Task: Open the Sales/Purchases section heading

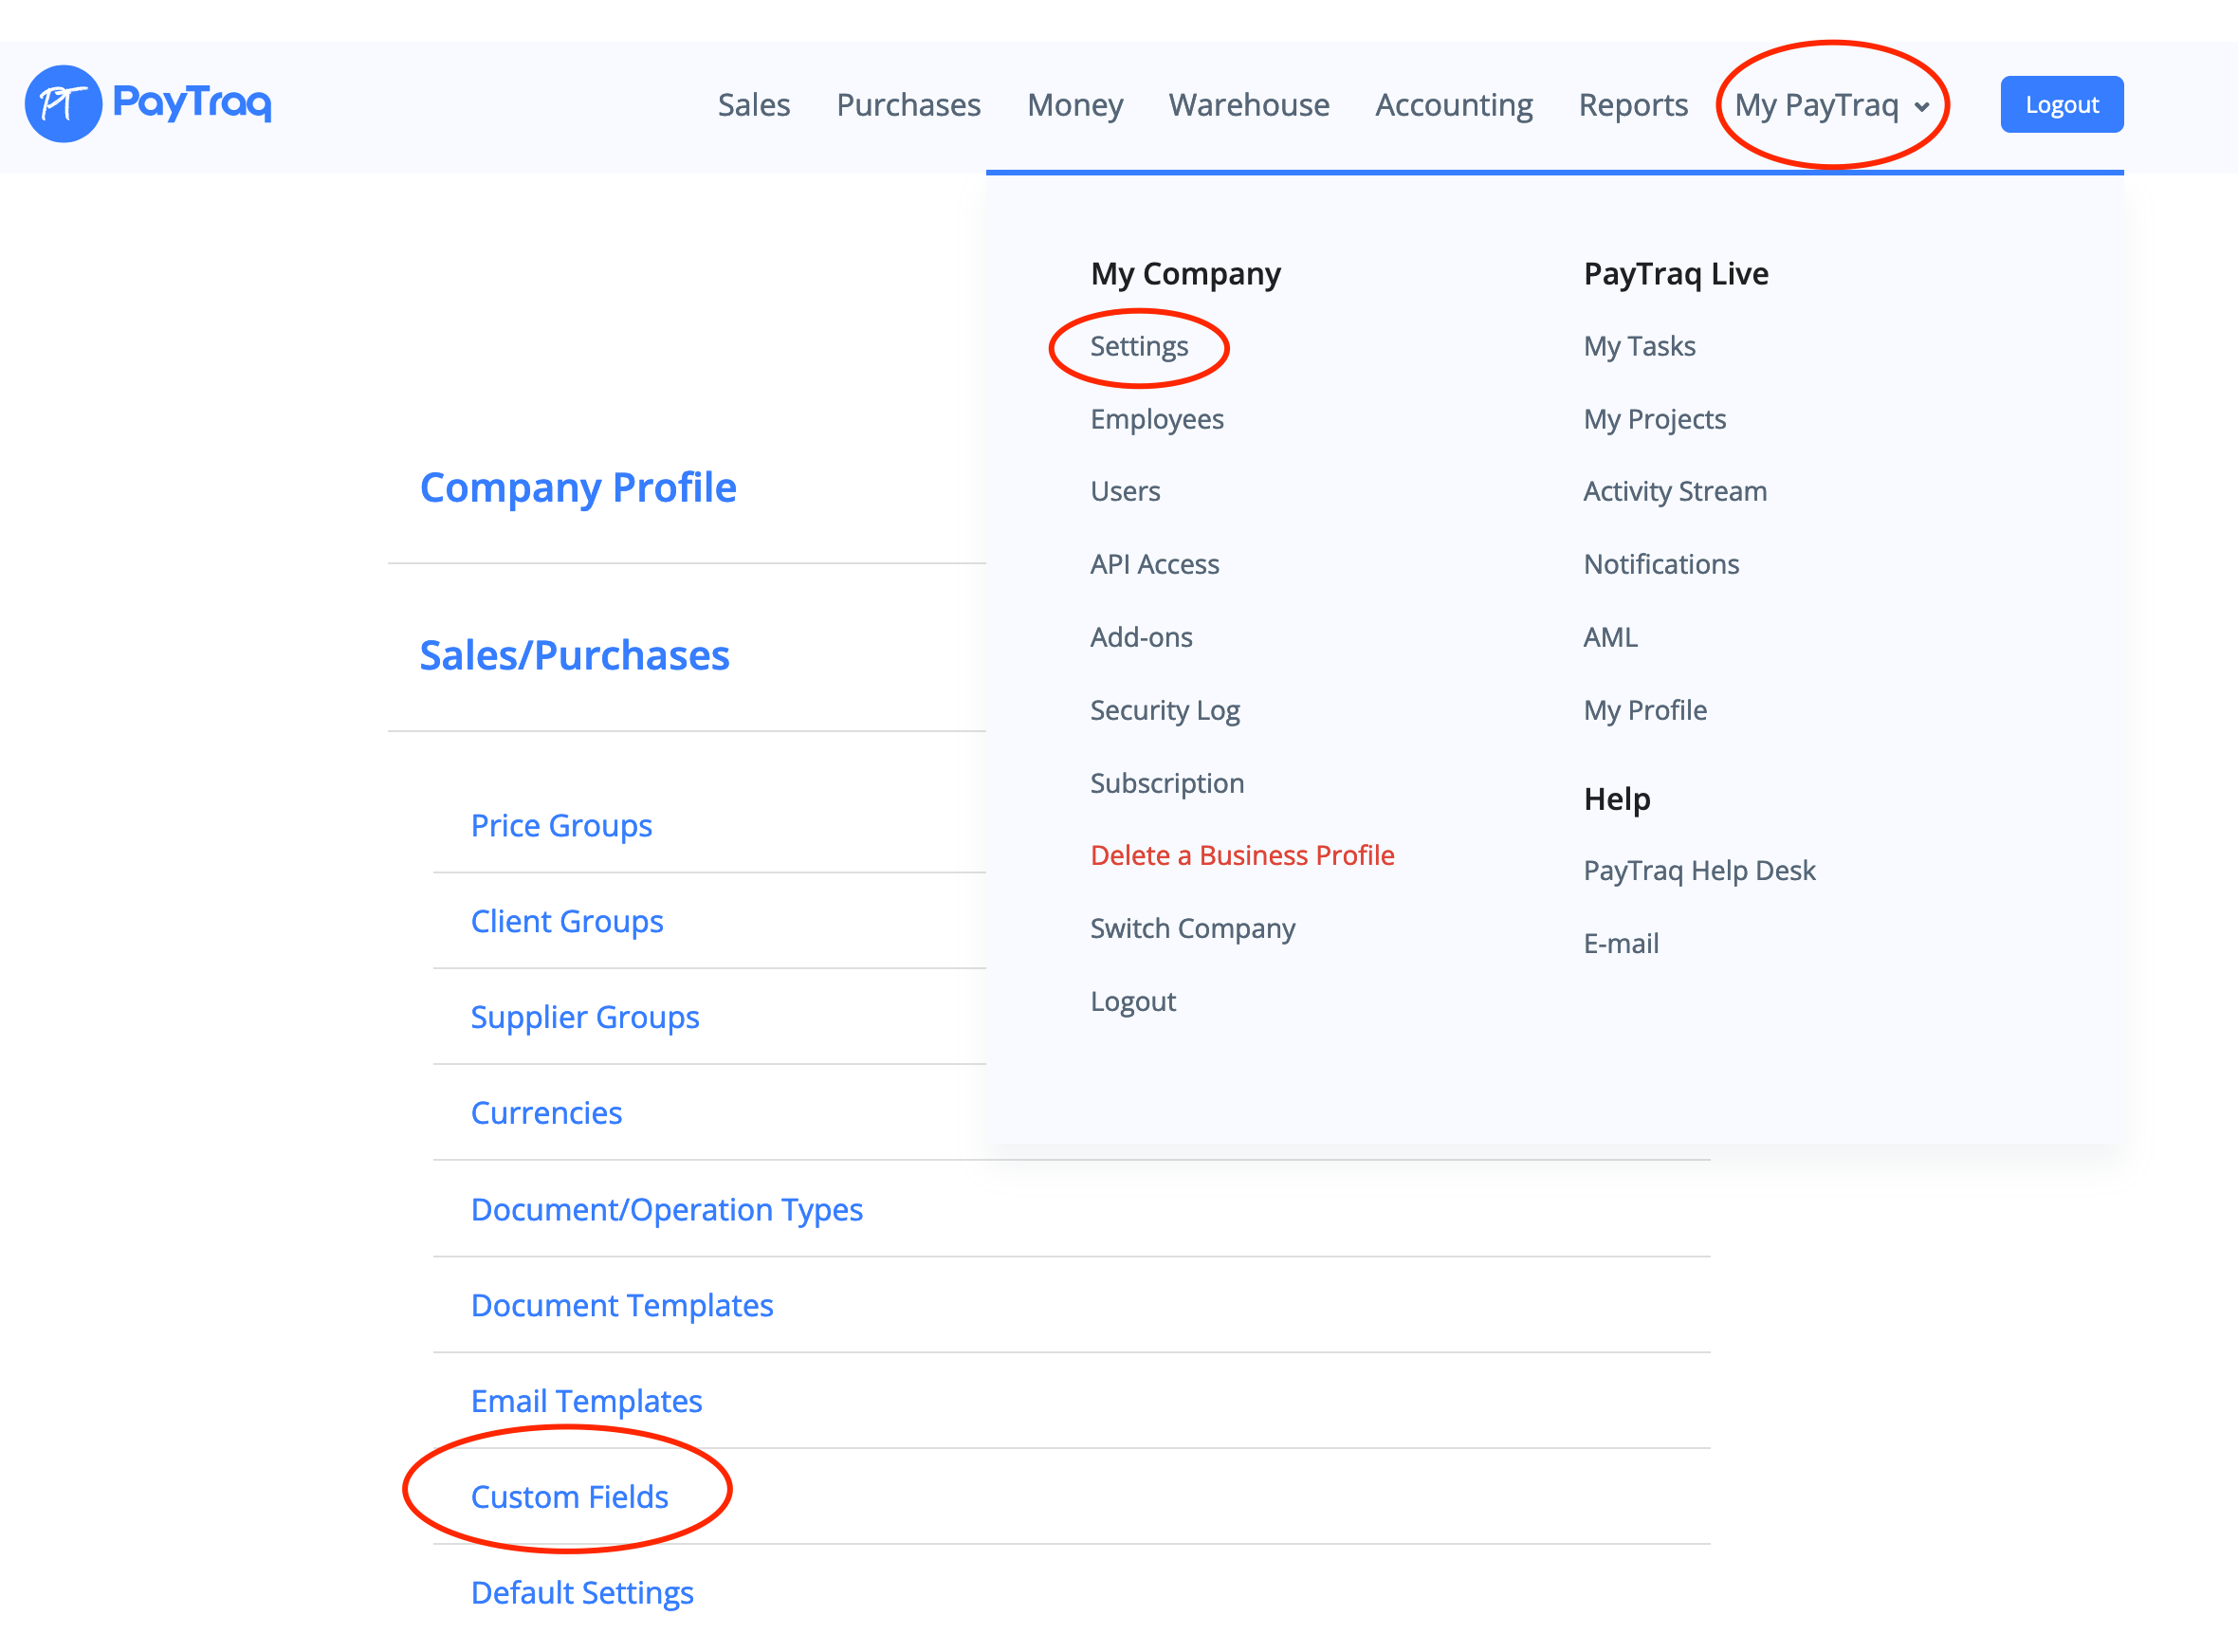Action: tap(574, 656)
